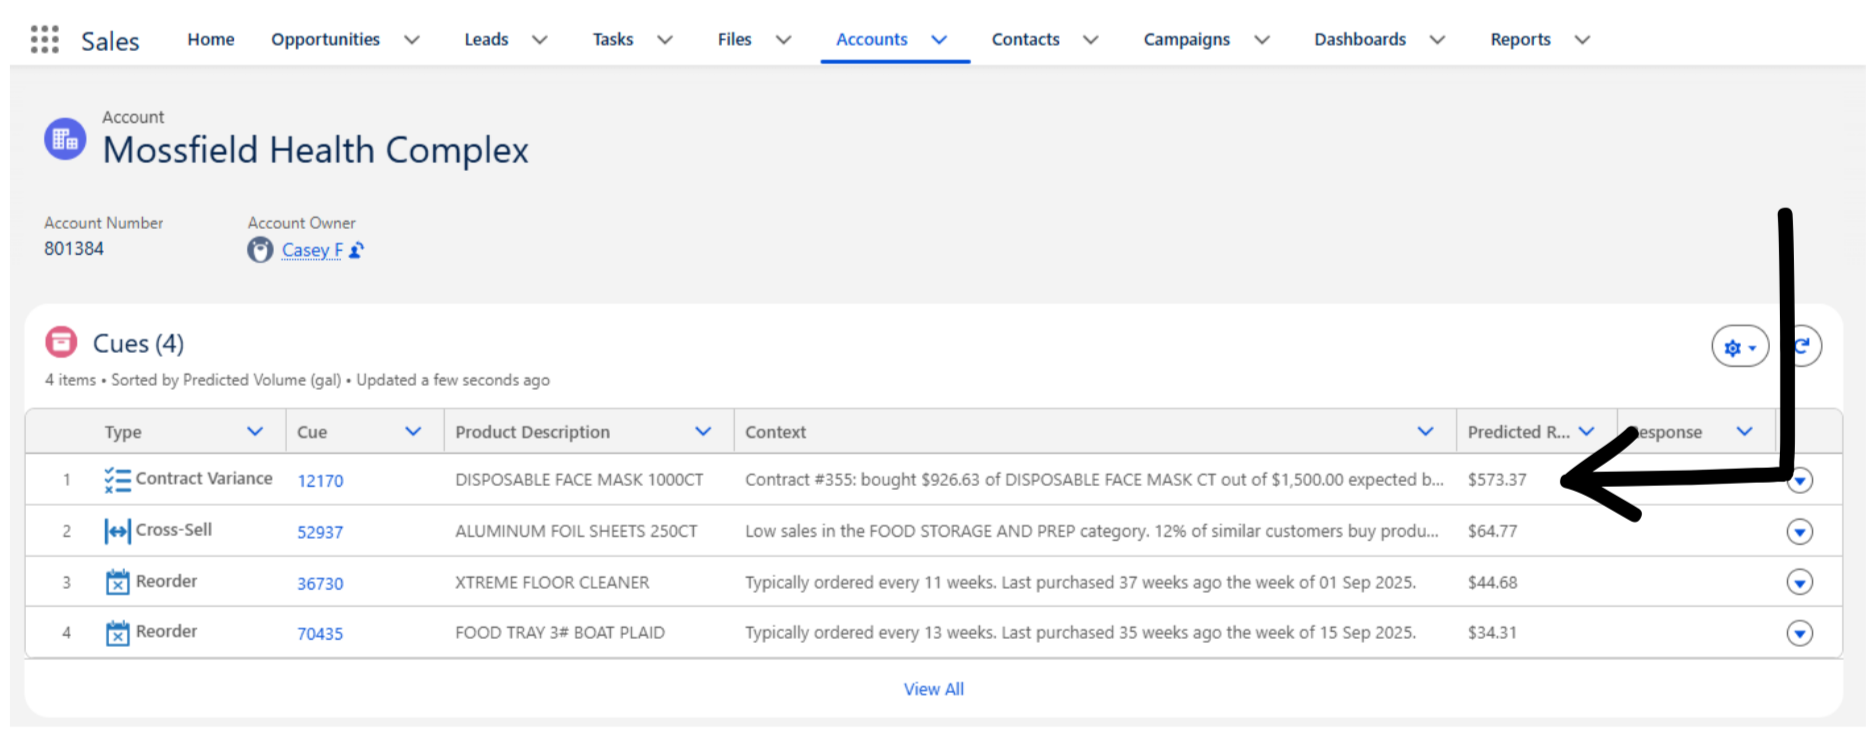Expand the Contacts nav dropdown chevron
Image resolution: width=1873 pixels, height=732 pixels.
(x=1091, y=40)
